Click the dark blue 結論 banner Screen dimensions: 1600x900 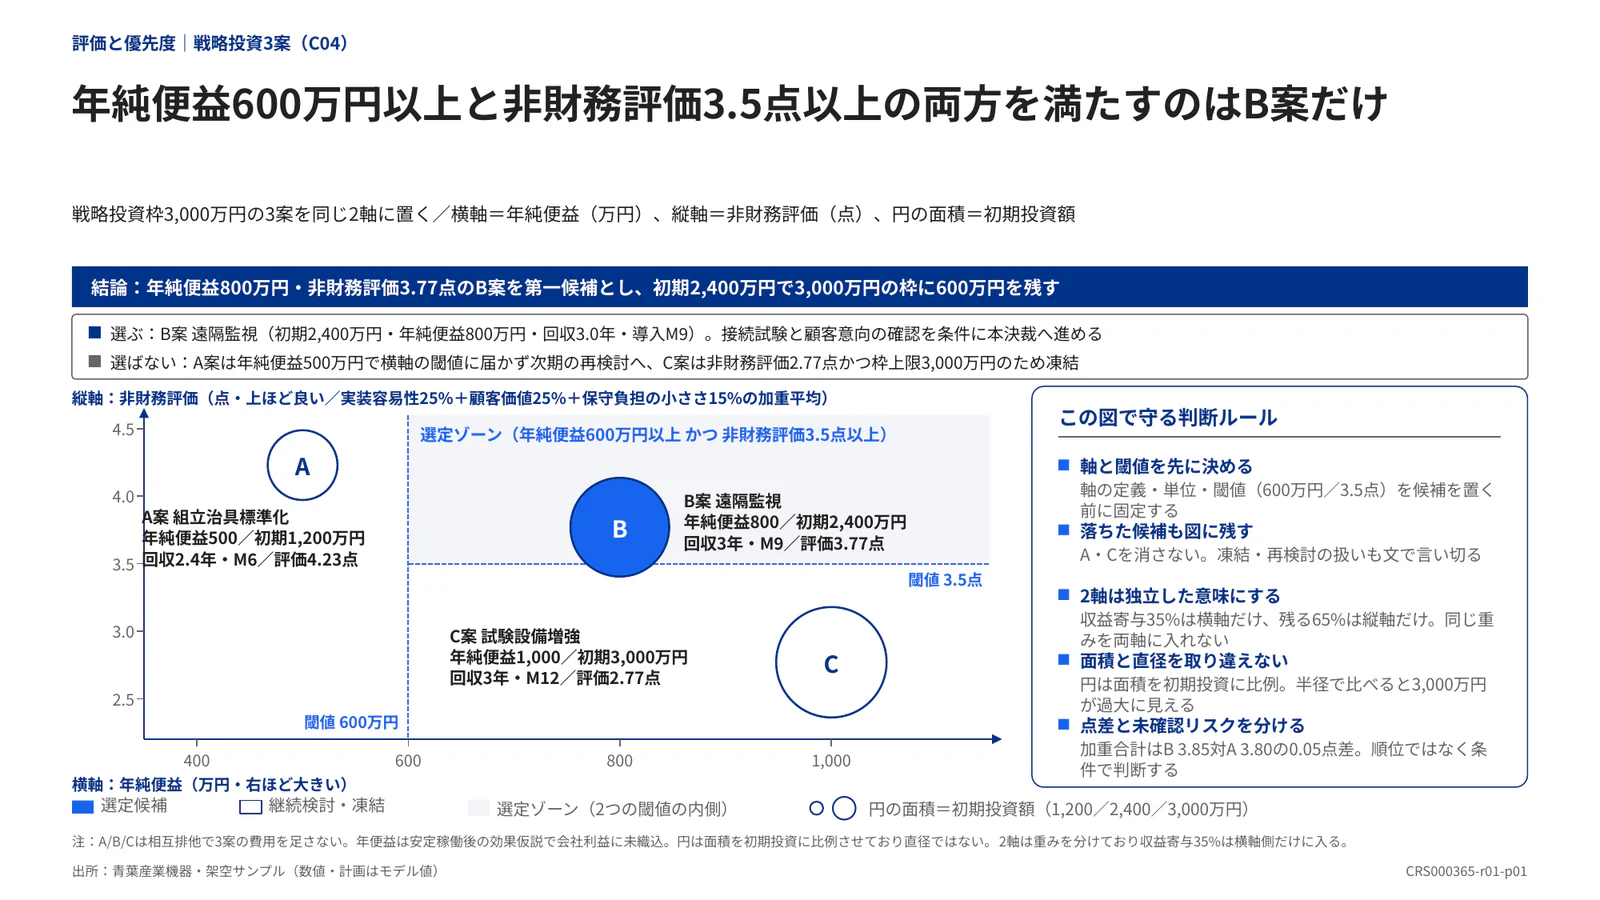[799, 287]
